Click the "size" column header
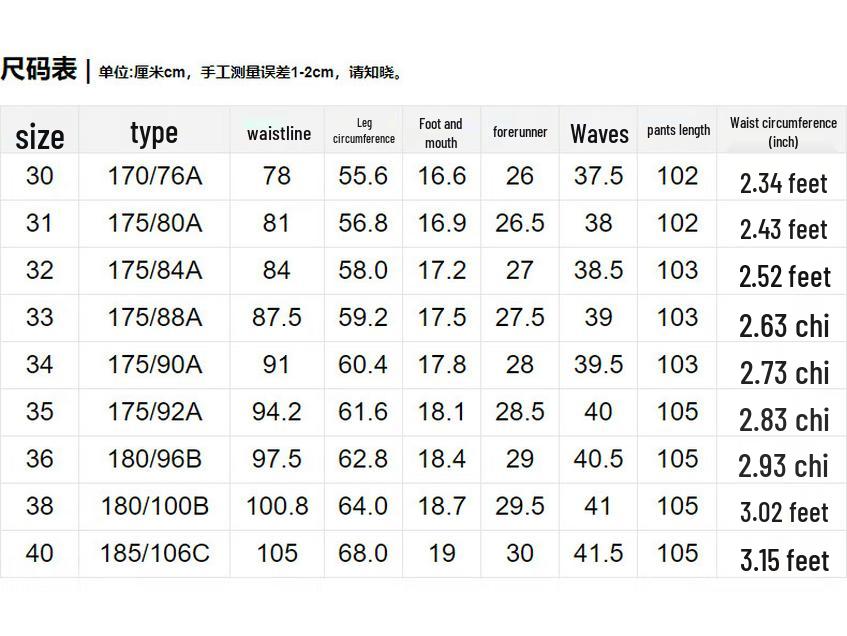This screenshot has height=636, width=847. click(x=39, y=135)
